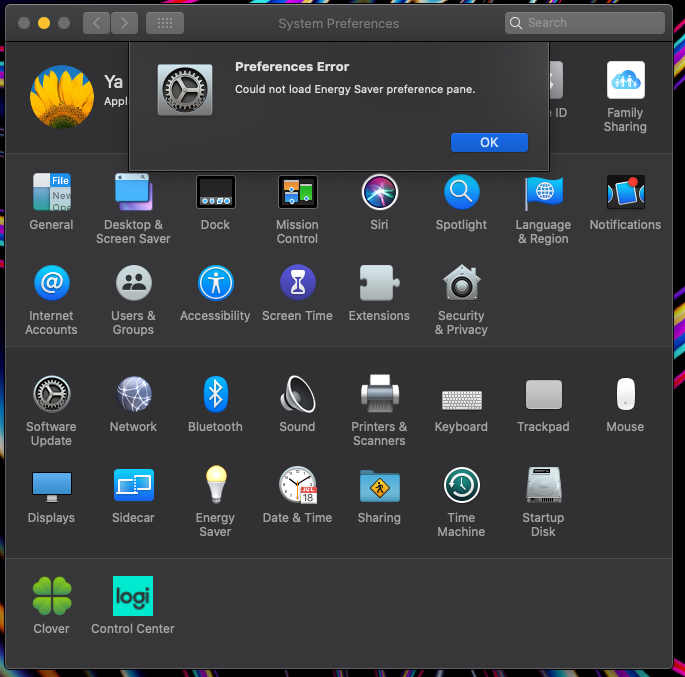Open Printers & Scanners preferences
The width and height of the screenshot is (685, 677).
coord(379,393)
